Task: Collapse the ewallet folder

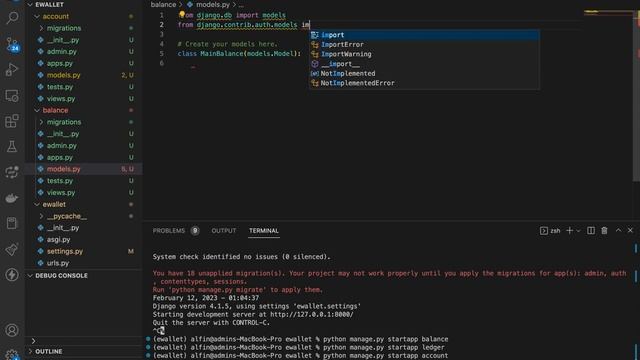Action: click(37, 204)
